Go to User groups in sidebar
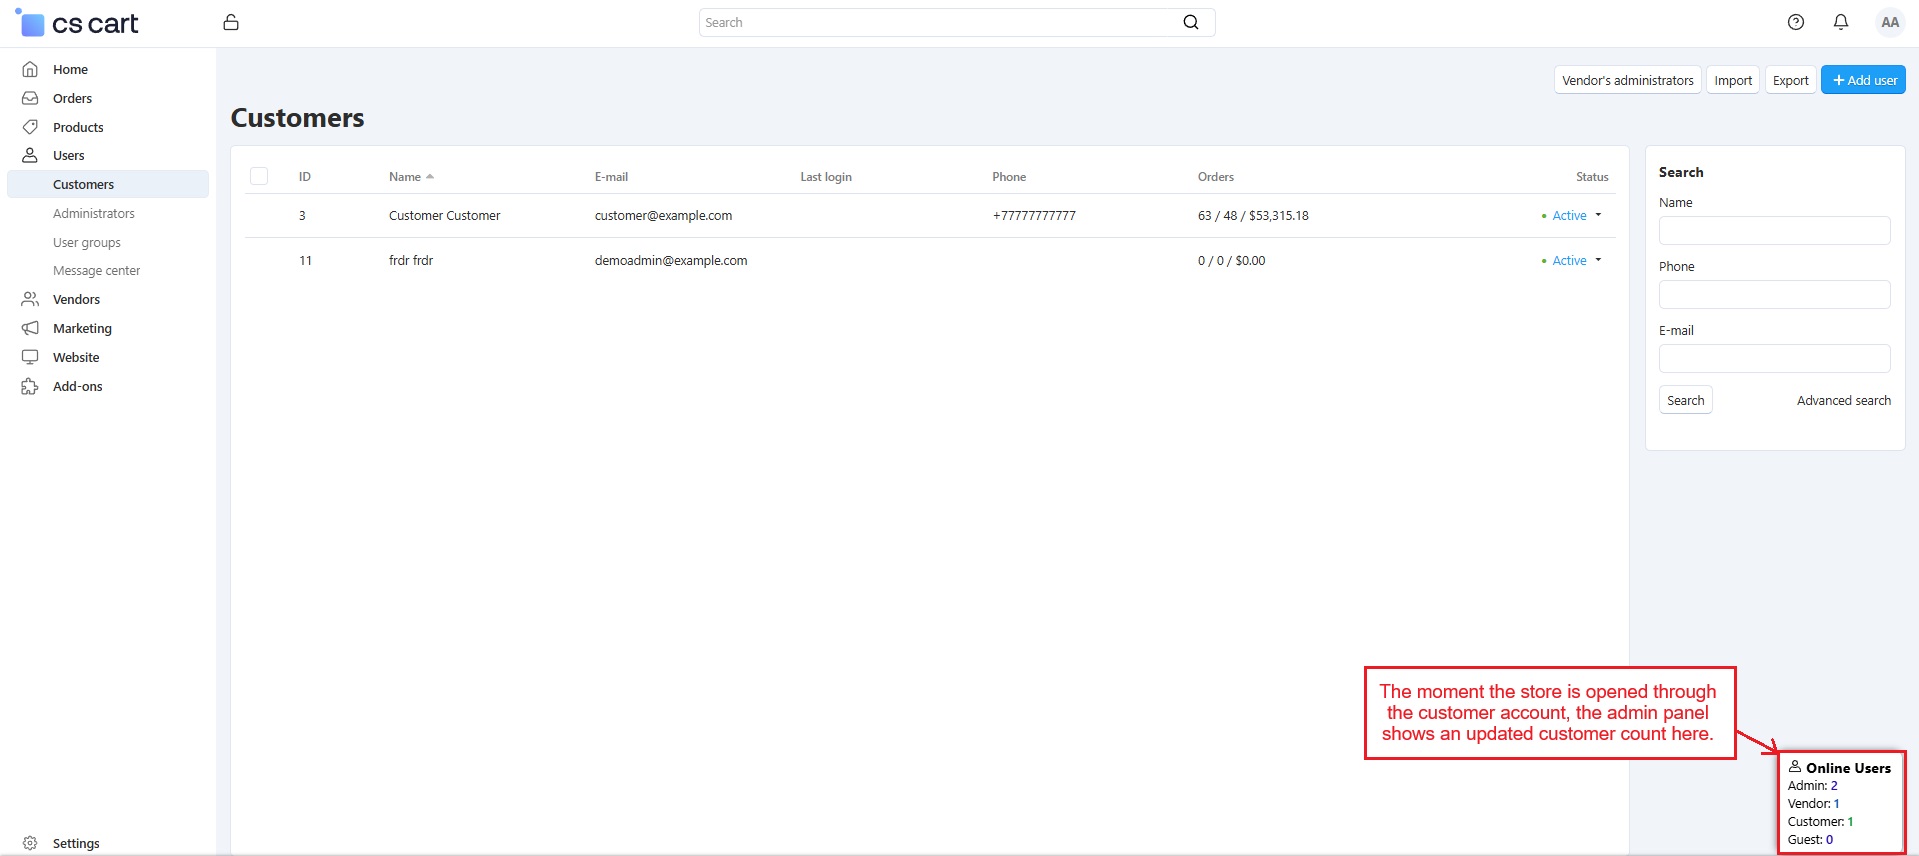This screenshot has width=1919, height=856. [87, 242]
